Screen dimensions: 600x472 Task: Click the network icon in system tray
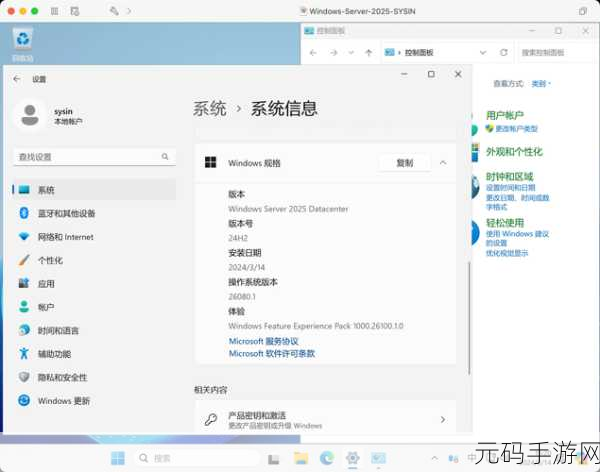[x=453, y=458]
